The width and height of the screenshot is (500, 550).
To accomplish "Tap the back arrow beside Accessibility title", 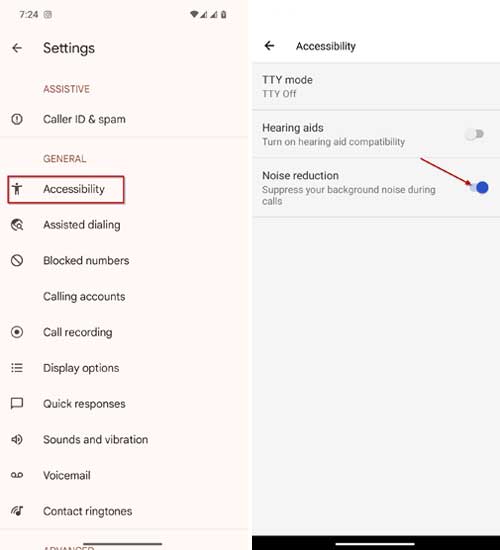I will point(269,46).
